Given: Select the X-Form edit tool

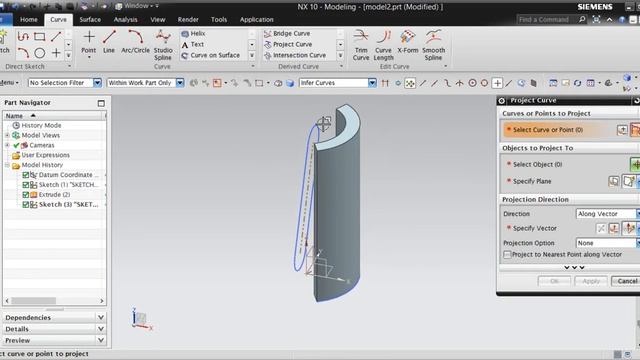Looking at the screenshot, I should pyautogui.click(x=408, y=42).
